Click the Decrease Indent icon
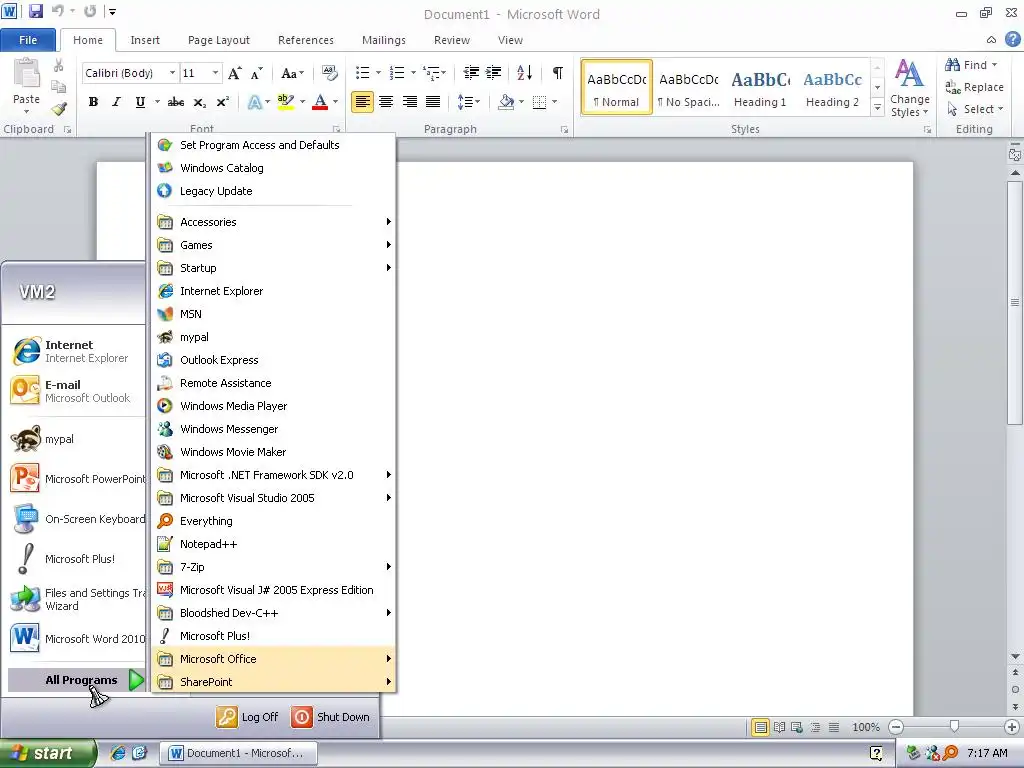Screen dimensions: 1024x768 click(471, 72)
